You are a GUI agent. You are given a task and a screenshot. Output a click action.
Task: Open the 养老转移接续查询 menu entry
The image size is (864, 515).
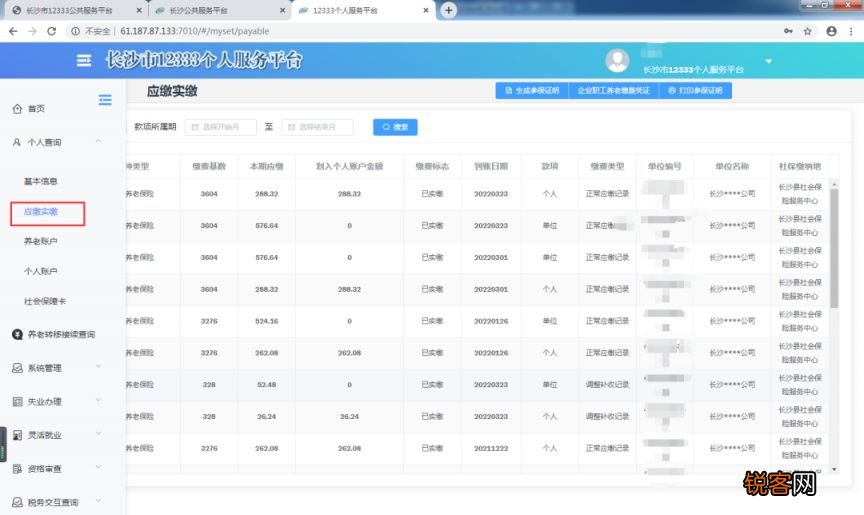61,334
